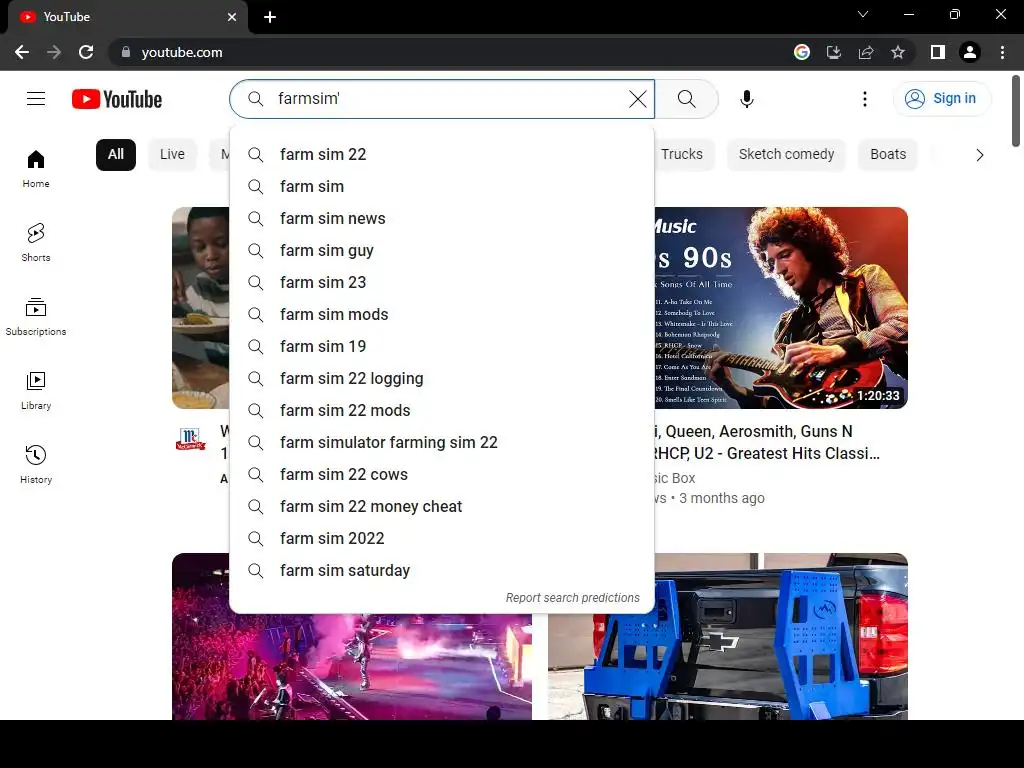Open the Greatest Hits Classic video title
Viewport: 1024px width, 768px height.
[x=767, y=442]
